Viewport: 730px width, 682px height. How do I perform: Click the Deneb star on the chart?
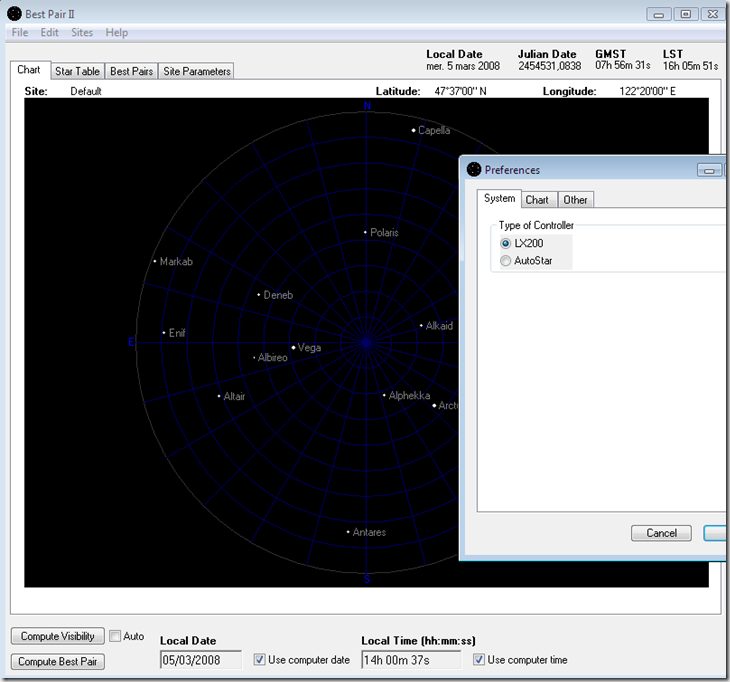[x=259, y=295]
